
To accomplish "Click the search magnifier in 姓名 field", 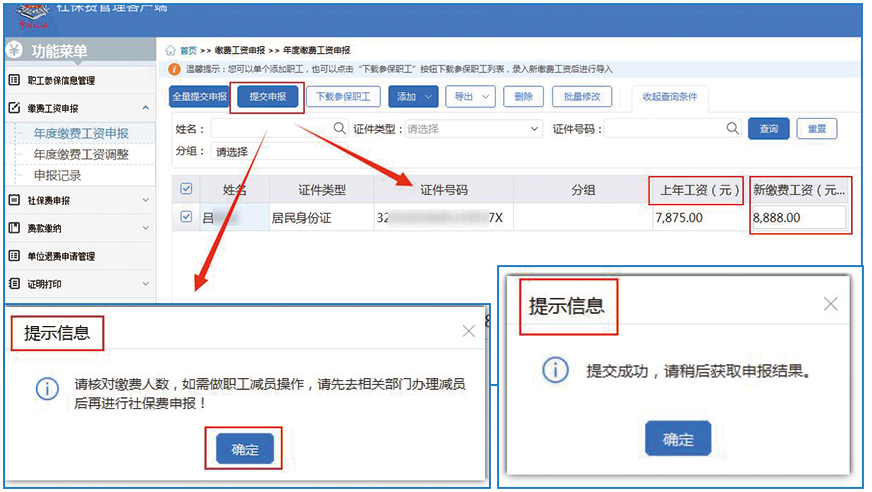I will [339, 129].
